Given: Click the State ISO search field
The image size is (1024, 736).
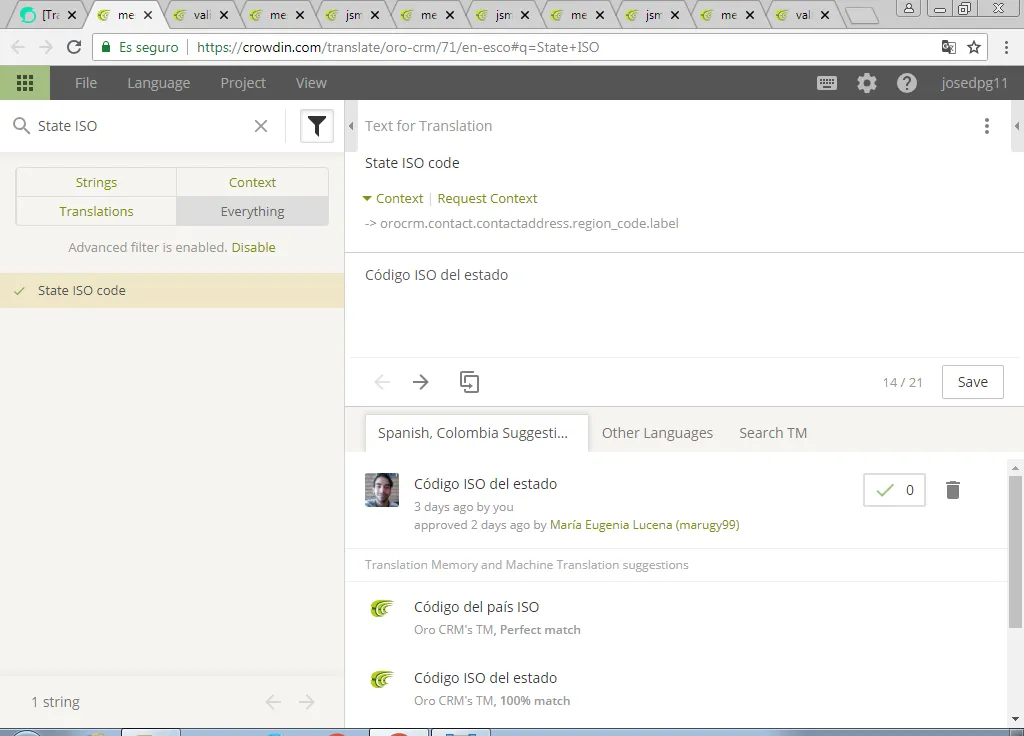Looking at the screenshot, I should [x=140, y=126].
